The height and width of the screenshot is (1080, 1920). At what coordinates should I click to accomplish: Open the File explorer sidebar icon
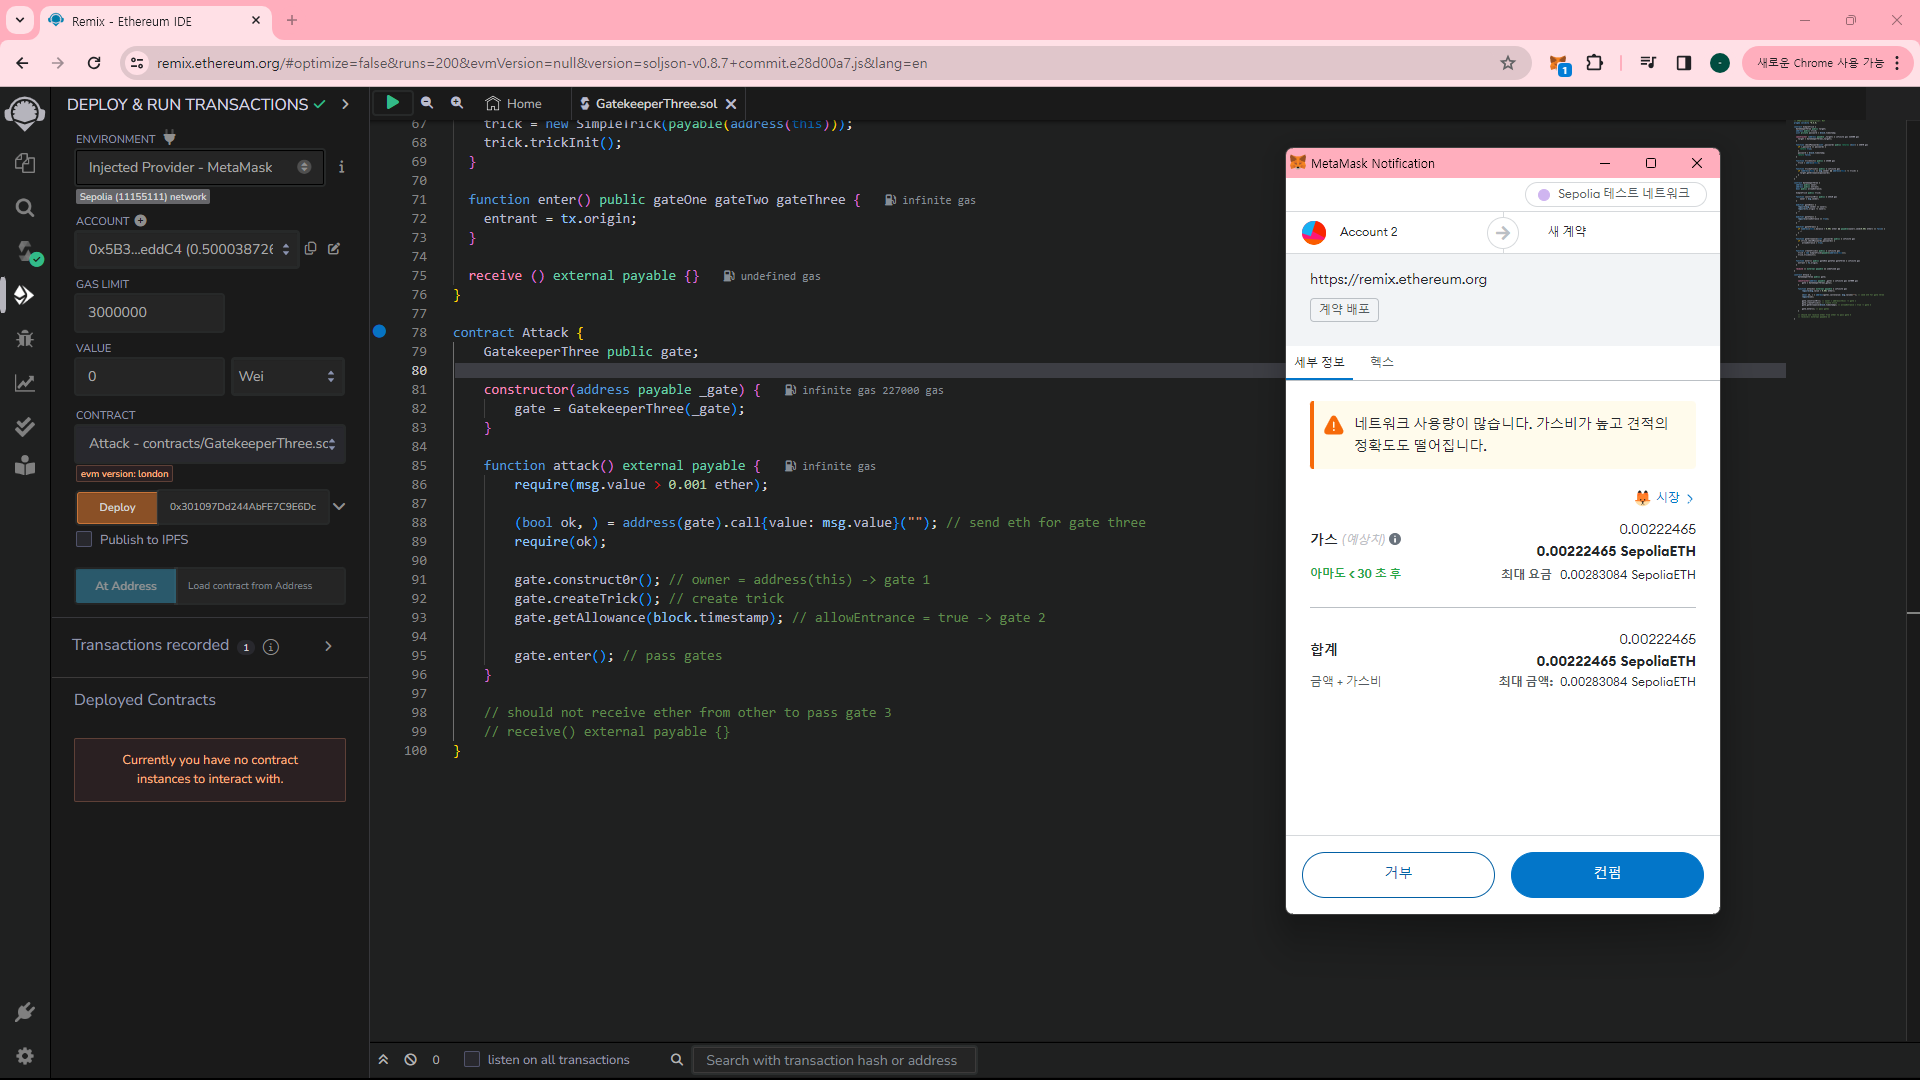tap(26, 163)
